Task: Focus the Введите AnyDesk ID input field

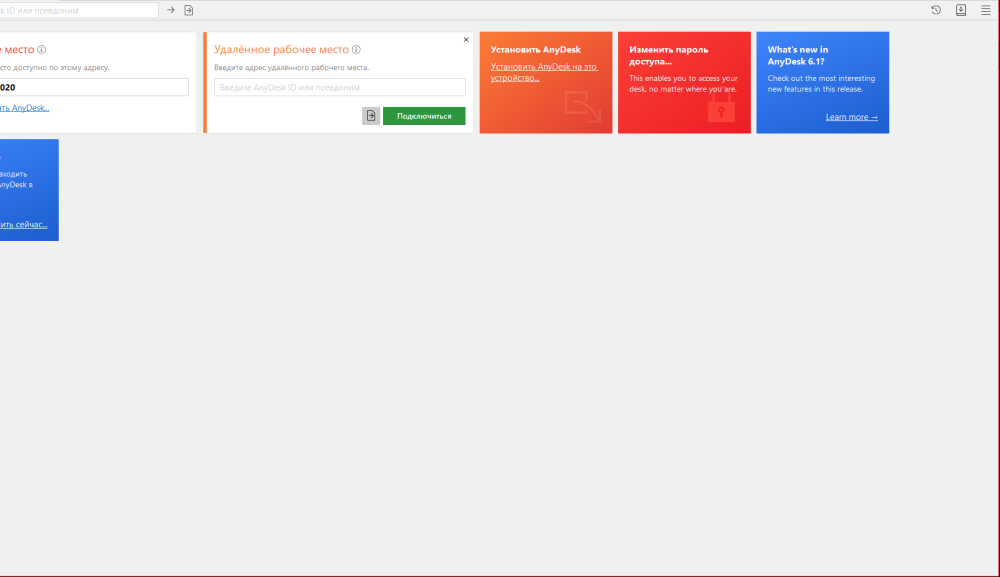Action: click(x=339, y=87)
